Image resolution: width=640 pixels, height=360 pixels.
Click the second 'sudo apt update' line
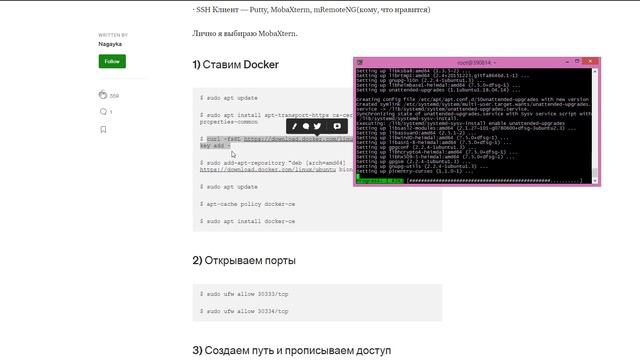pos(229,187)
